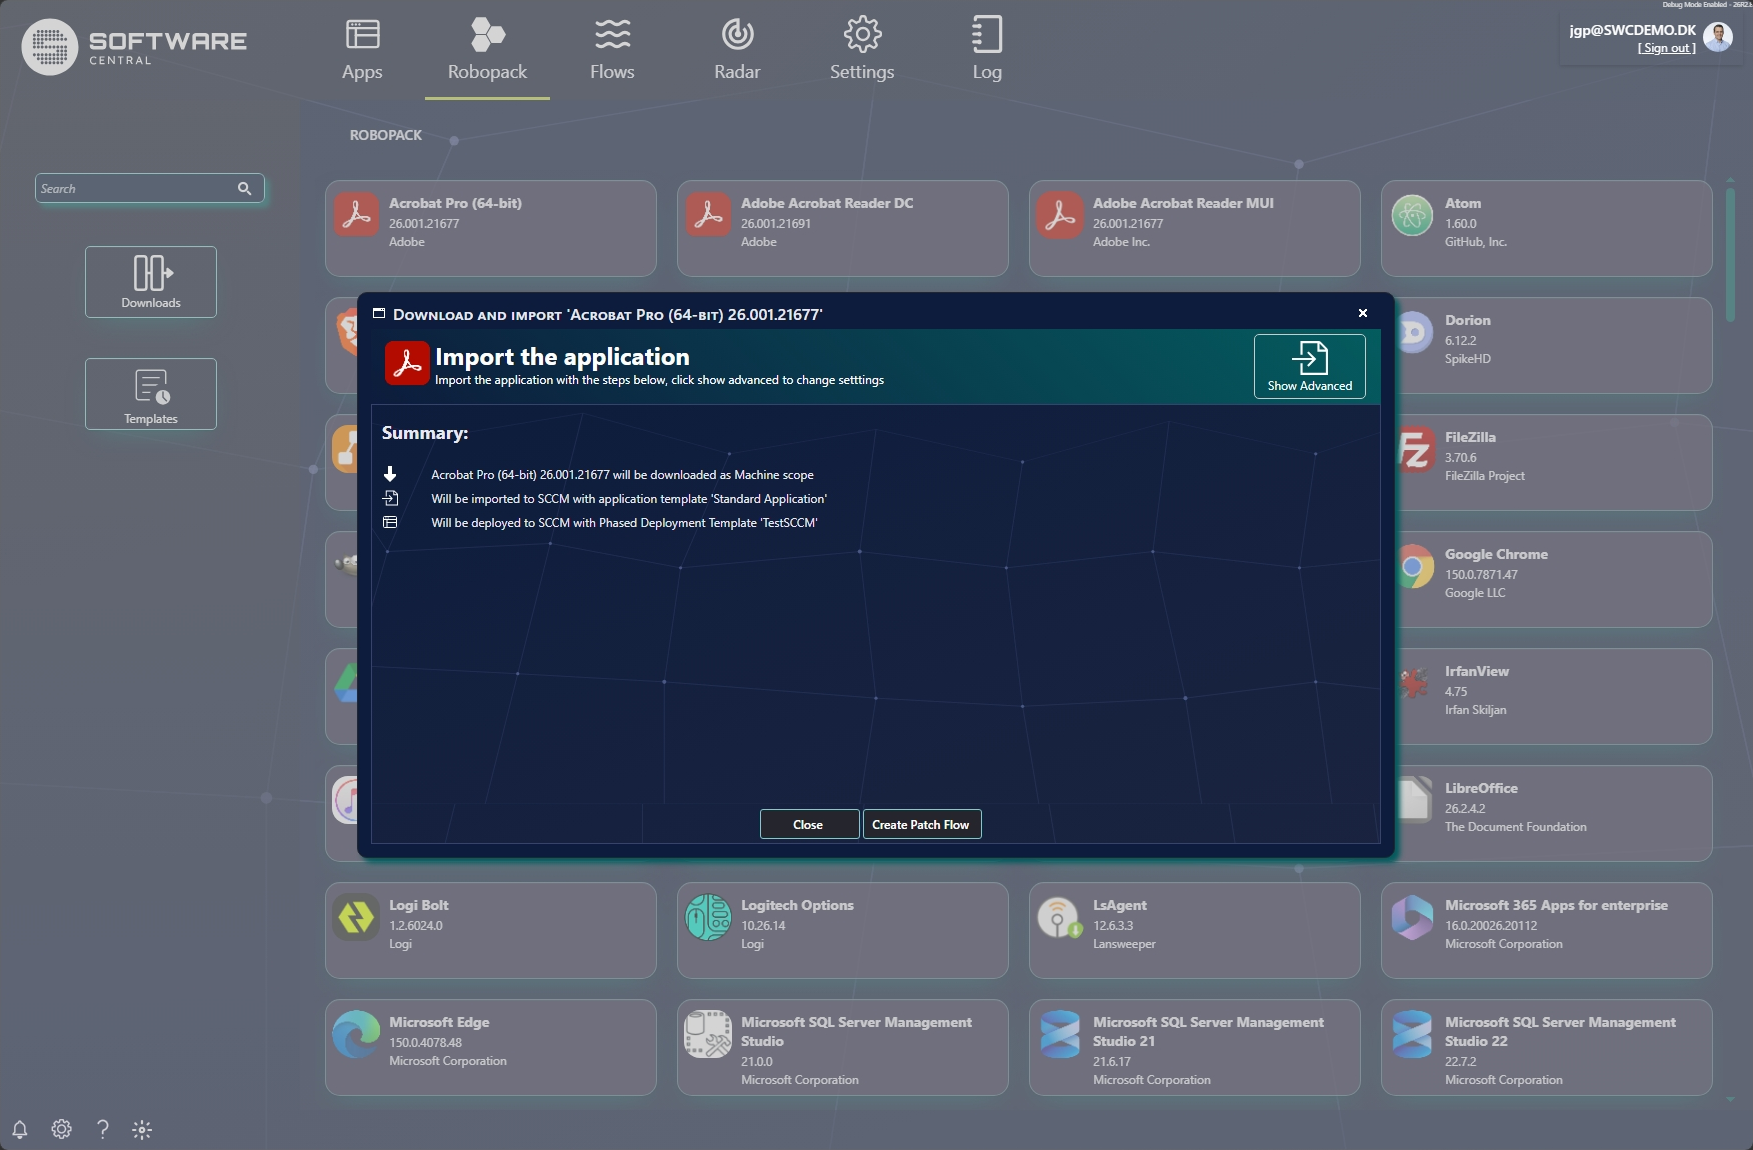This screenshot has width=1753, height=1150.
Task: Toggle the light theme sun icon
Action: point(142,1129)
